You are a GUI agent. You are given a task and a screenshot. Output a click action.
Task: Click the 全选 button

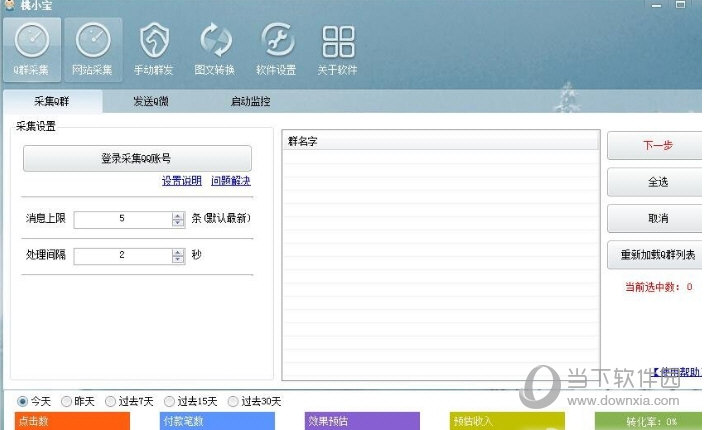(x=656, y=182)
